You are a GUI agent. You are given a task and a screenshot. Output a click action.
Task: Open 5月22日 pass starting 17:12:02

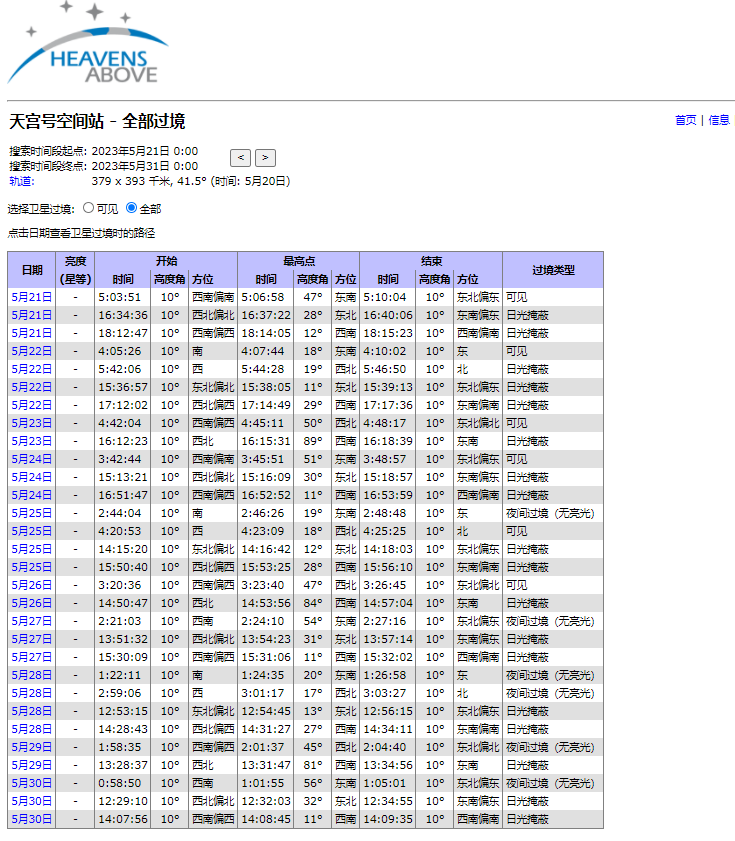pyautogui.click(x=32, y=405)
